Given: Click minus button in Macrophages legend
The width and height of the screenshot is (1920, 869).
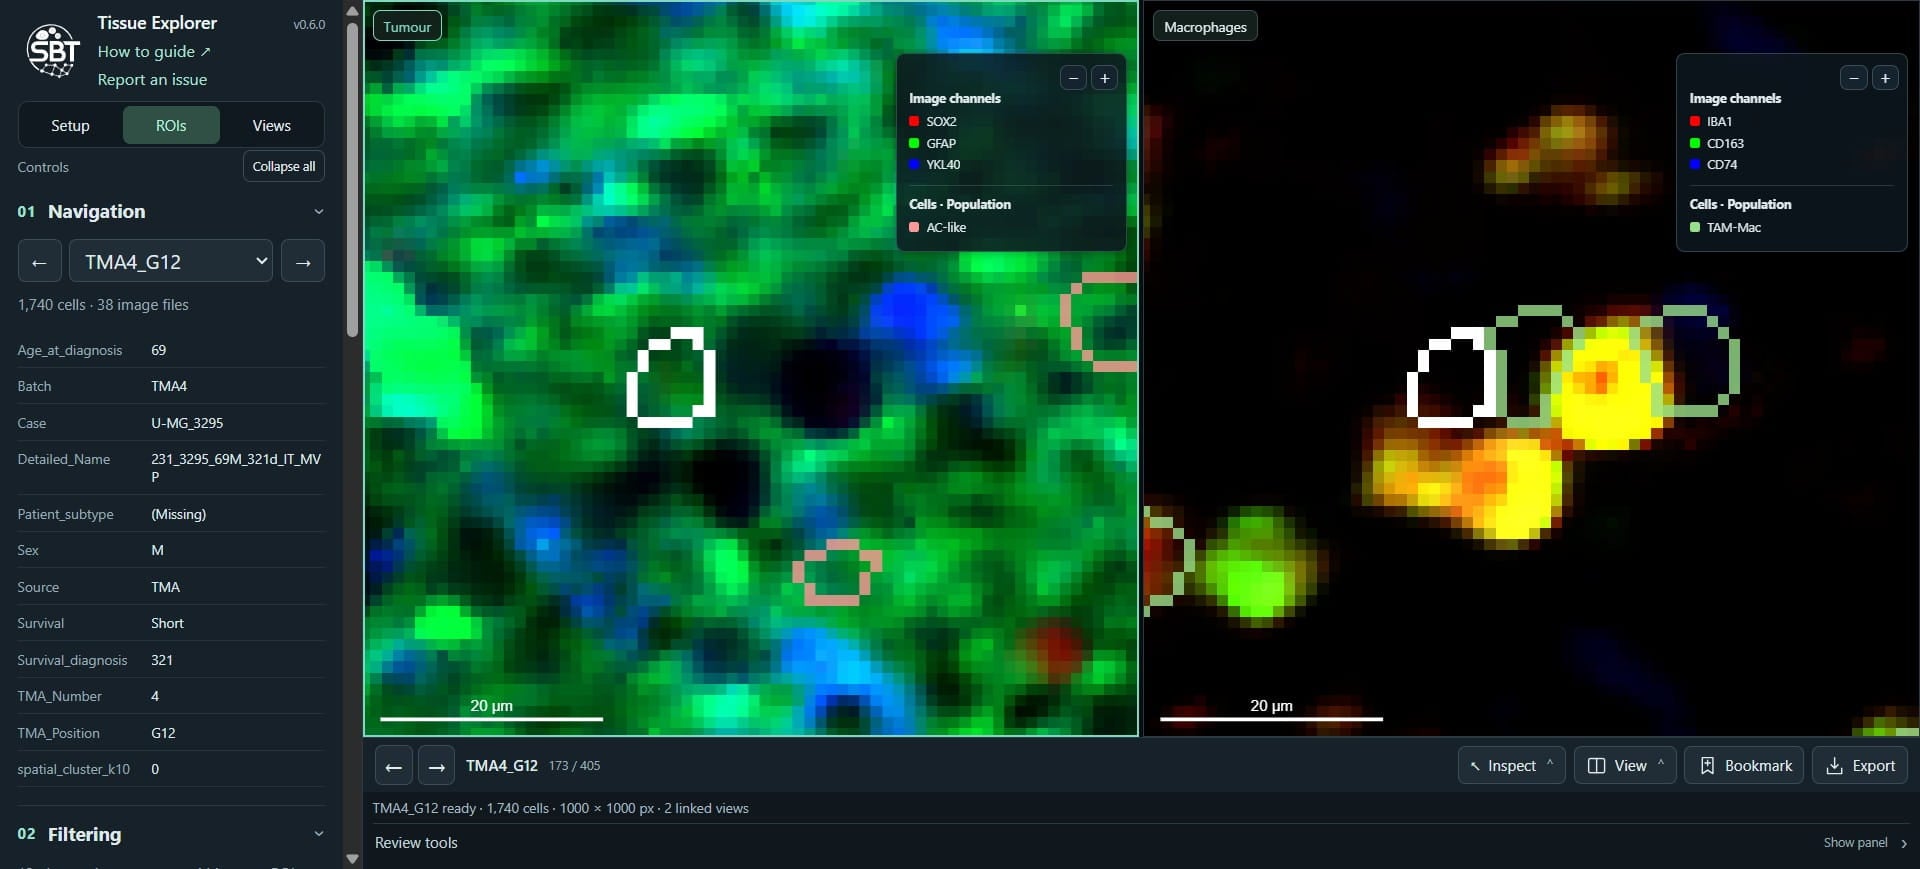Looking at the screenshot, I should click(1854, 78).
